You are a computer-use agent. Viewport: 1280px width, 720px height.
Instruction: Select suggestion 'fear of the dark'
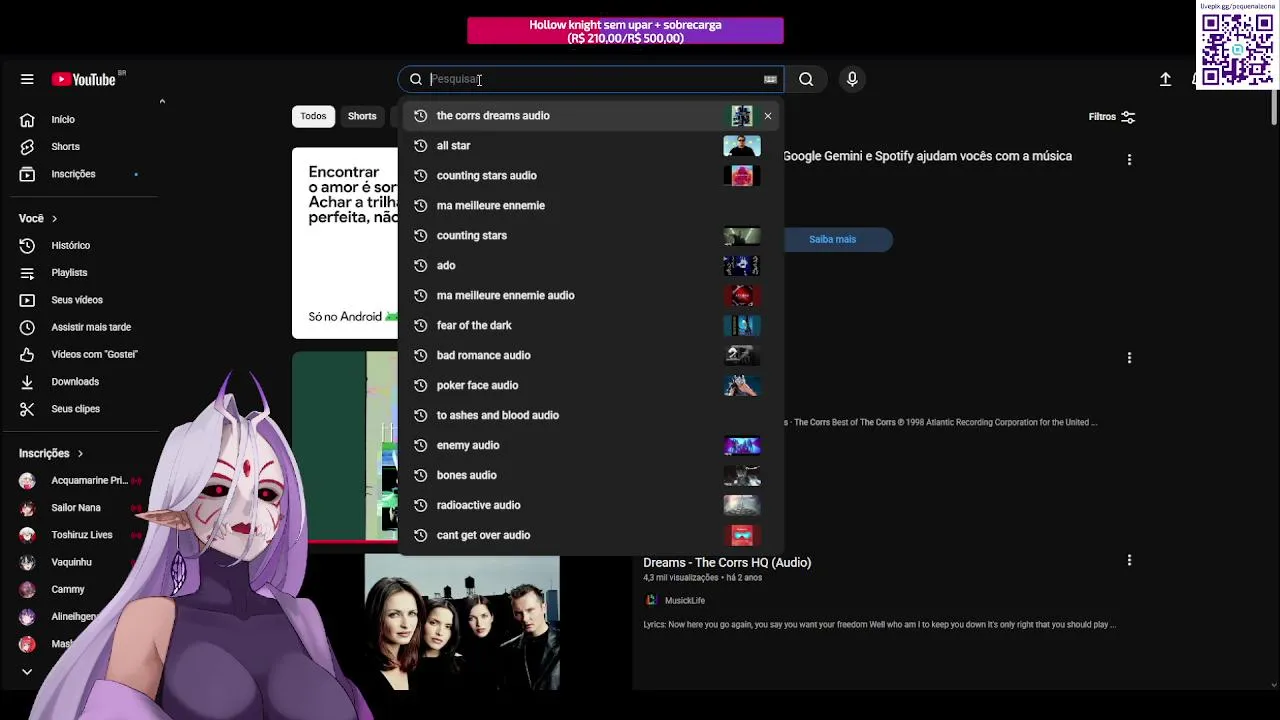[x=590, y=325]
